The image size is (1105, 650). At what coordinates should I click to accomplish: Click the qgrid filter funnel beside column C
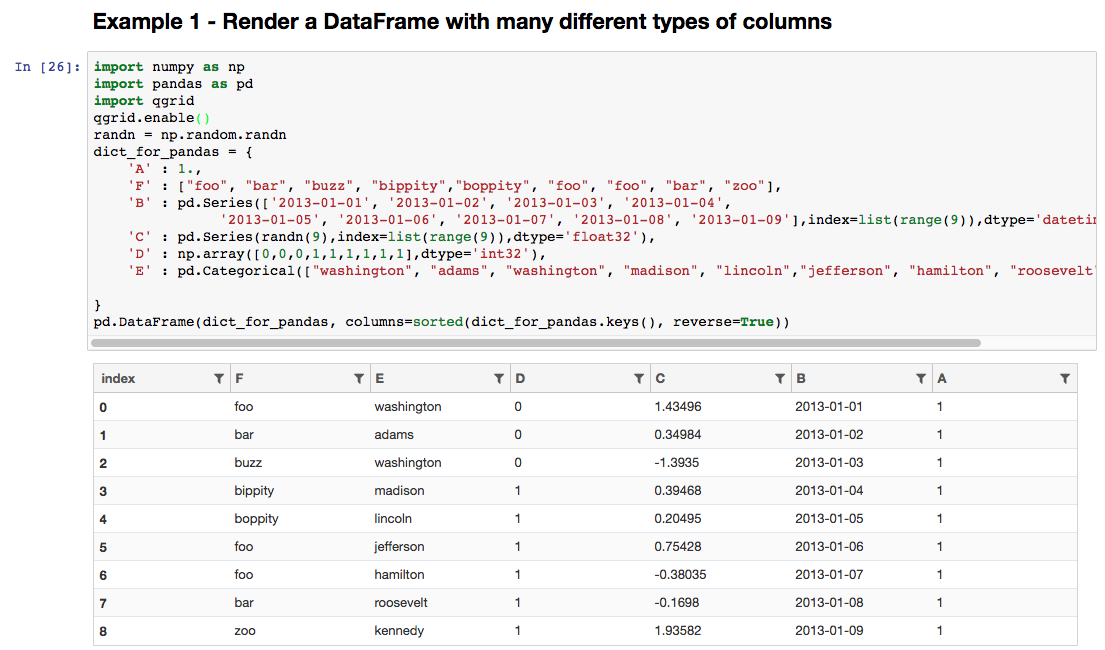point(780,378)
